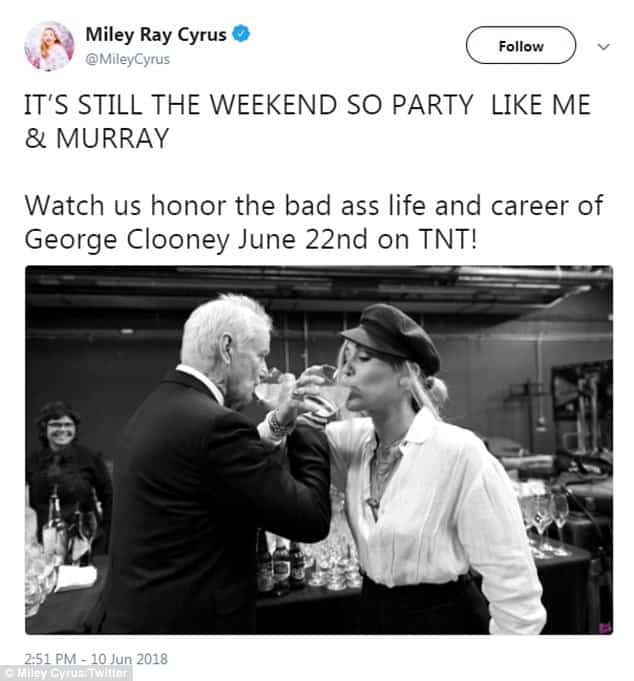The height and width of the screenshot is (681, 634).
Task: Click the bottles on the table in photo
Action: 282,563
